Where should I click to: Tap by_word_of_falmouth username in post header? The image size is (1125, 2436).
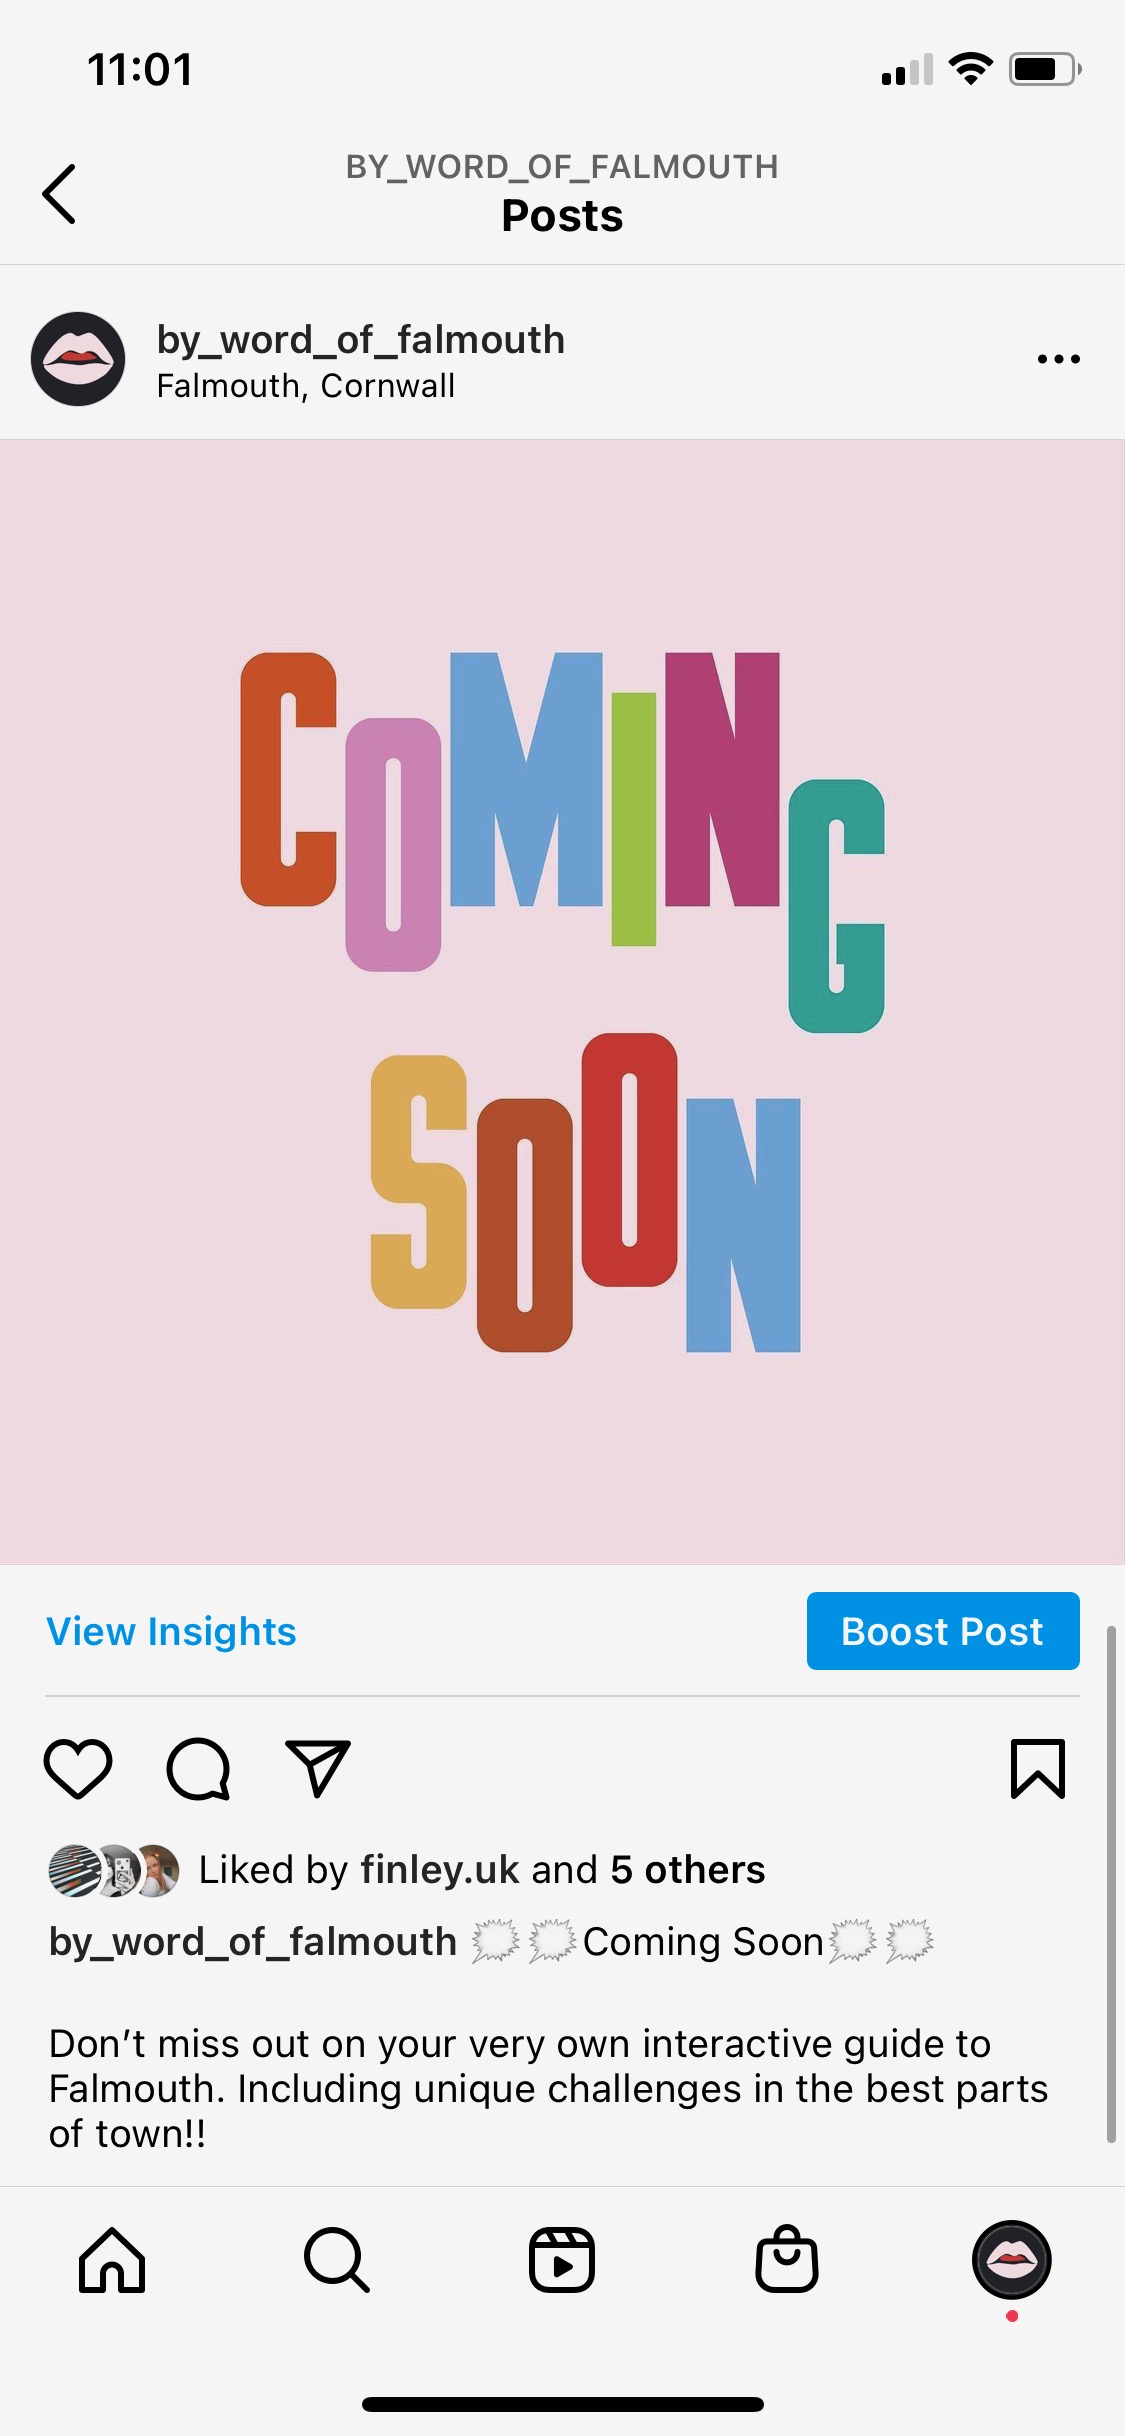361,340
